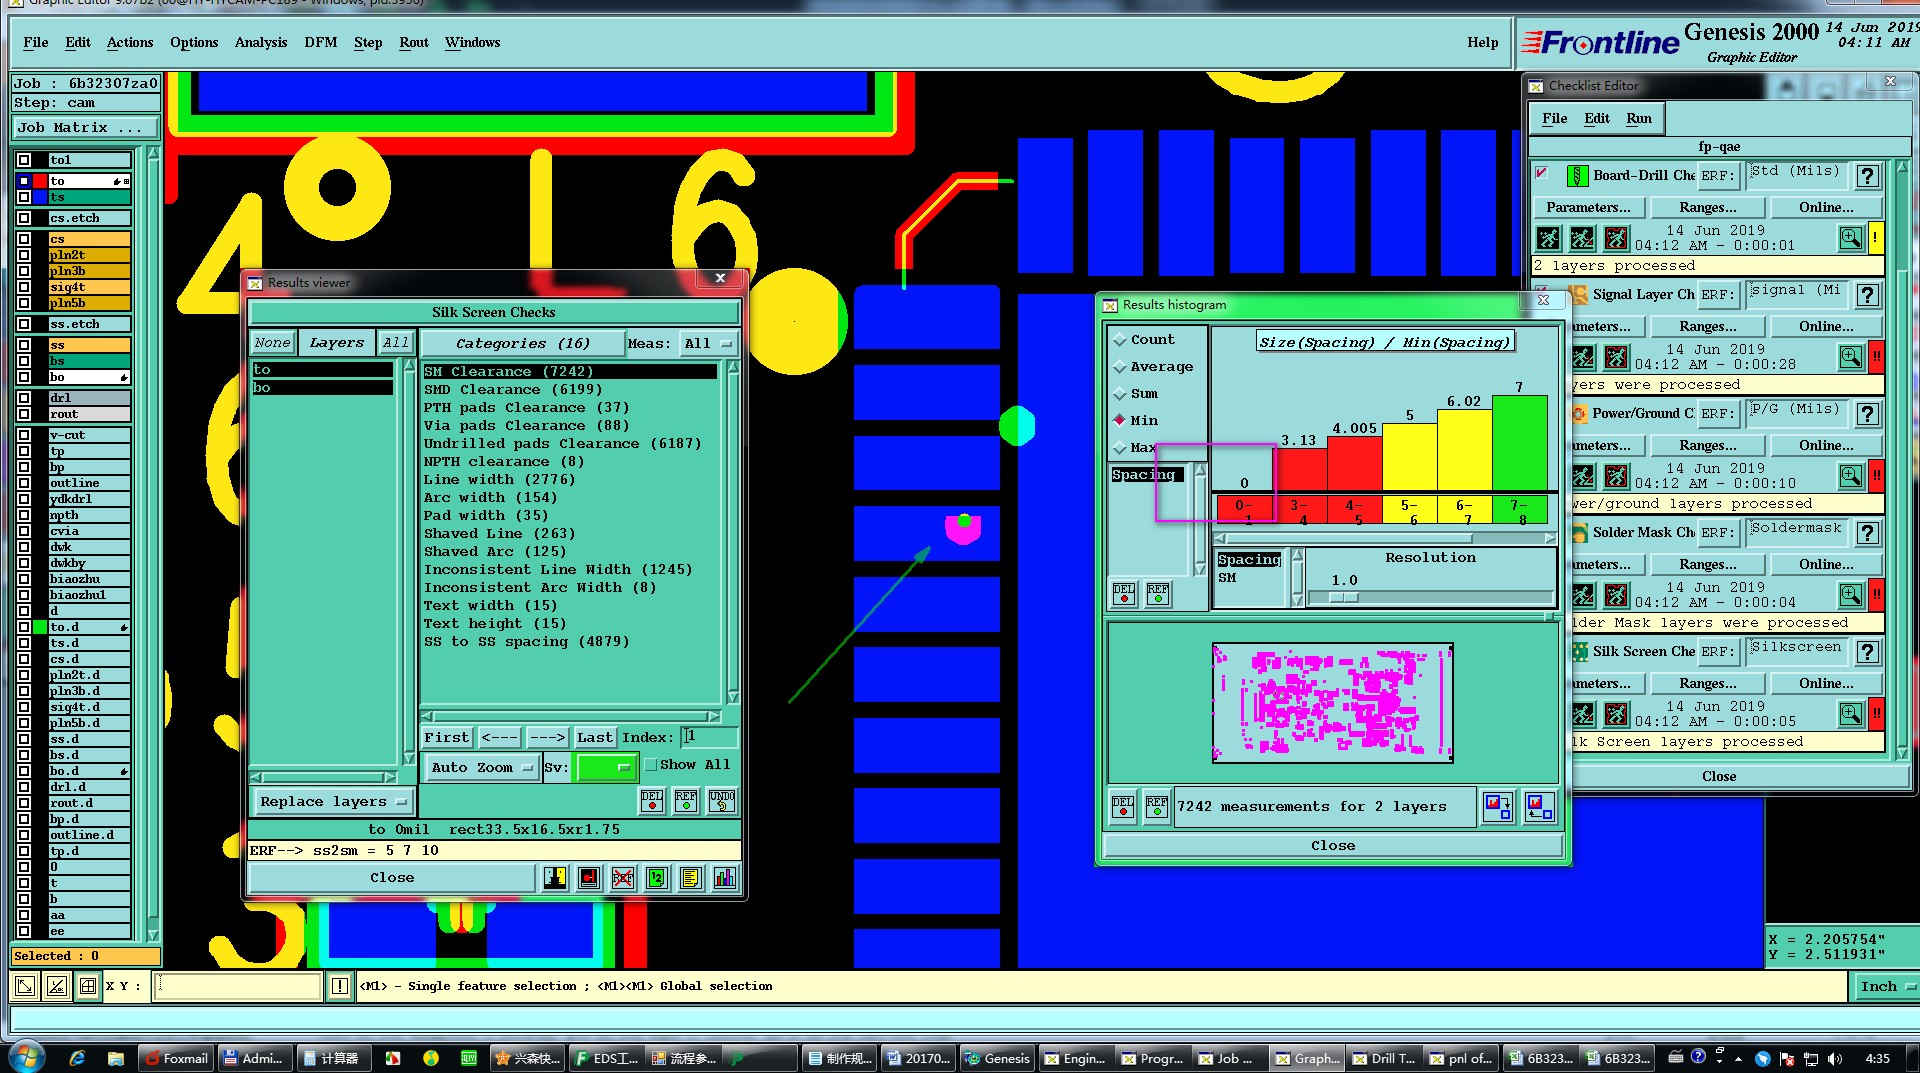Screen dimensions: 1920x1073
Task: Click the red dot icon beside Close
Action: tap(589, 878)
